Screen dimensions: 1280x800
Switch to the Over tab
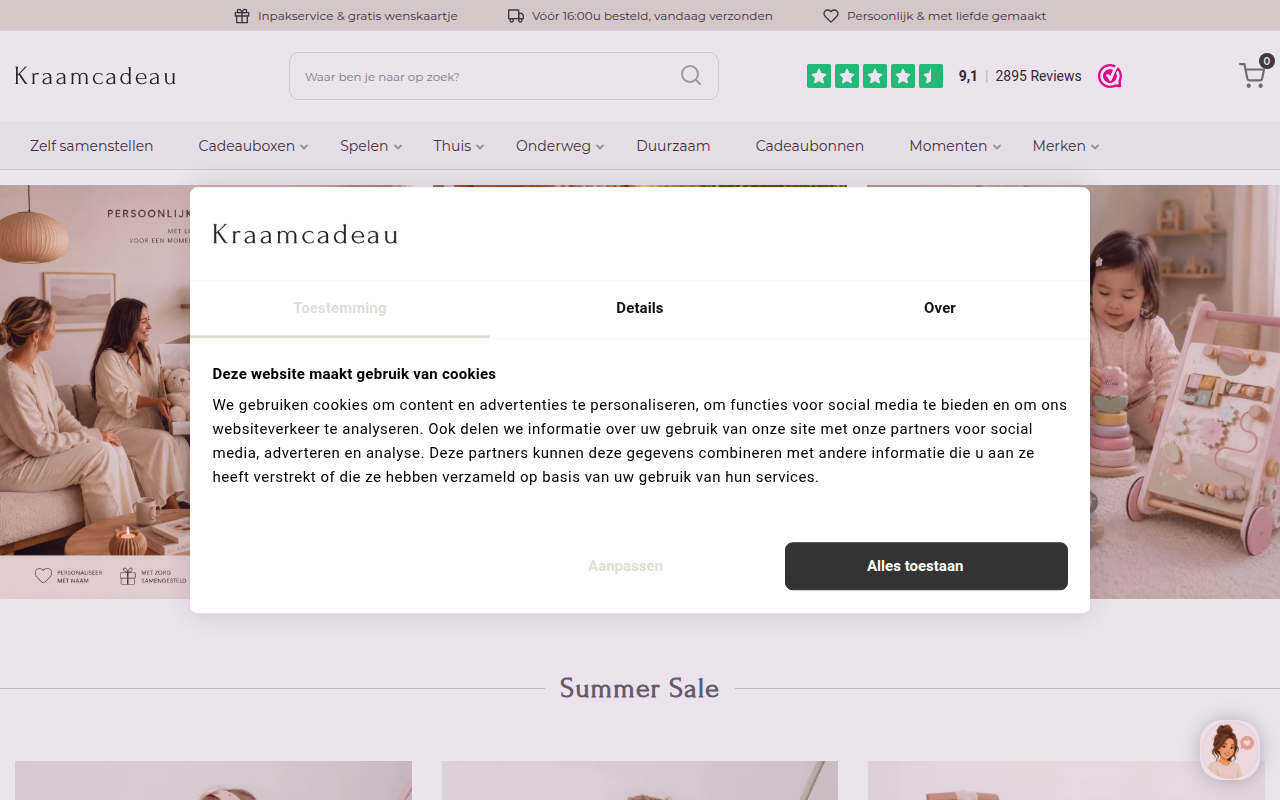point(940,308)
